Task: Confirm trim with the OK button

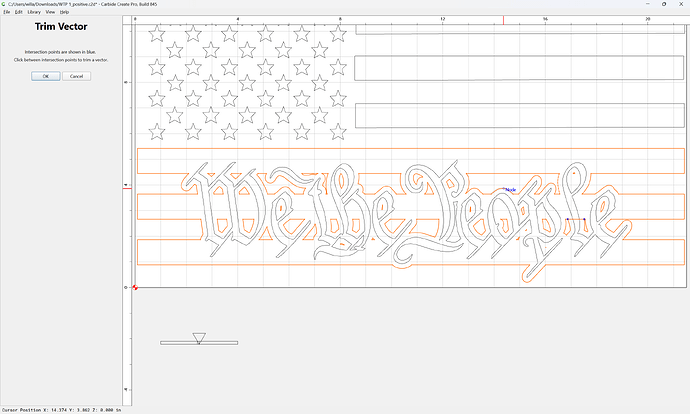Action: (46, 76)
